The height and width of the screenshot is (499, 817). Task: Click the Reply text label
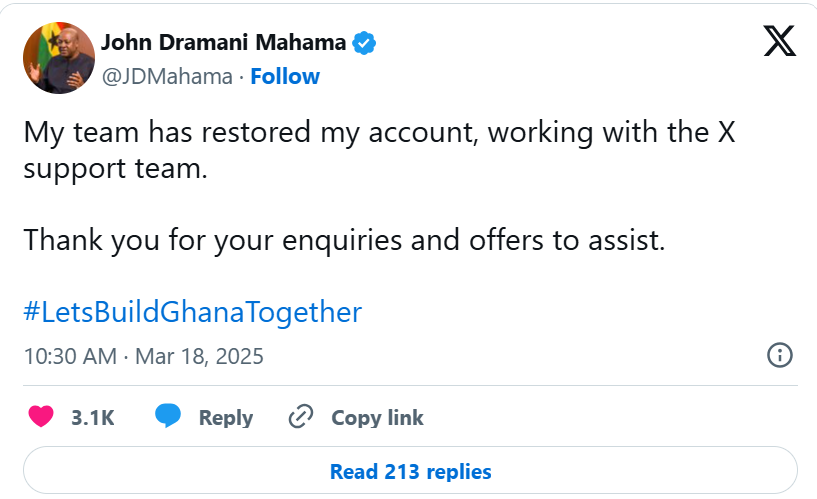(226, 418)
